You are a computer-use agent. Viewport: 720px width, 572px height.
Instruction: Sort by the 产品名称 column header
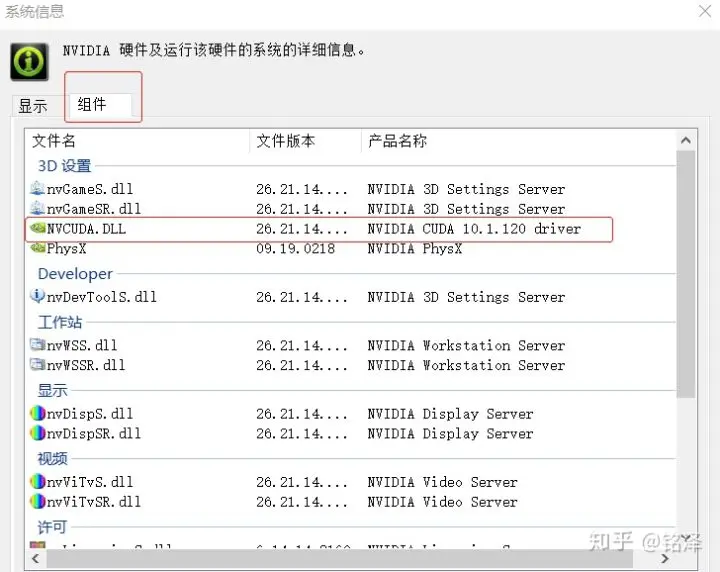pos(518,141)
